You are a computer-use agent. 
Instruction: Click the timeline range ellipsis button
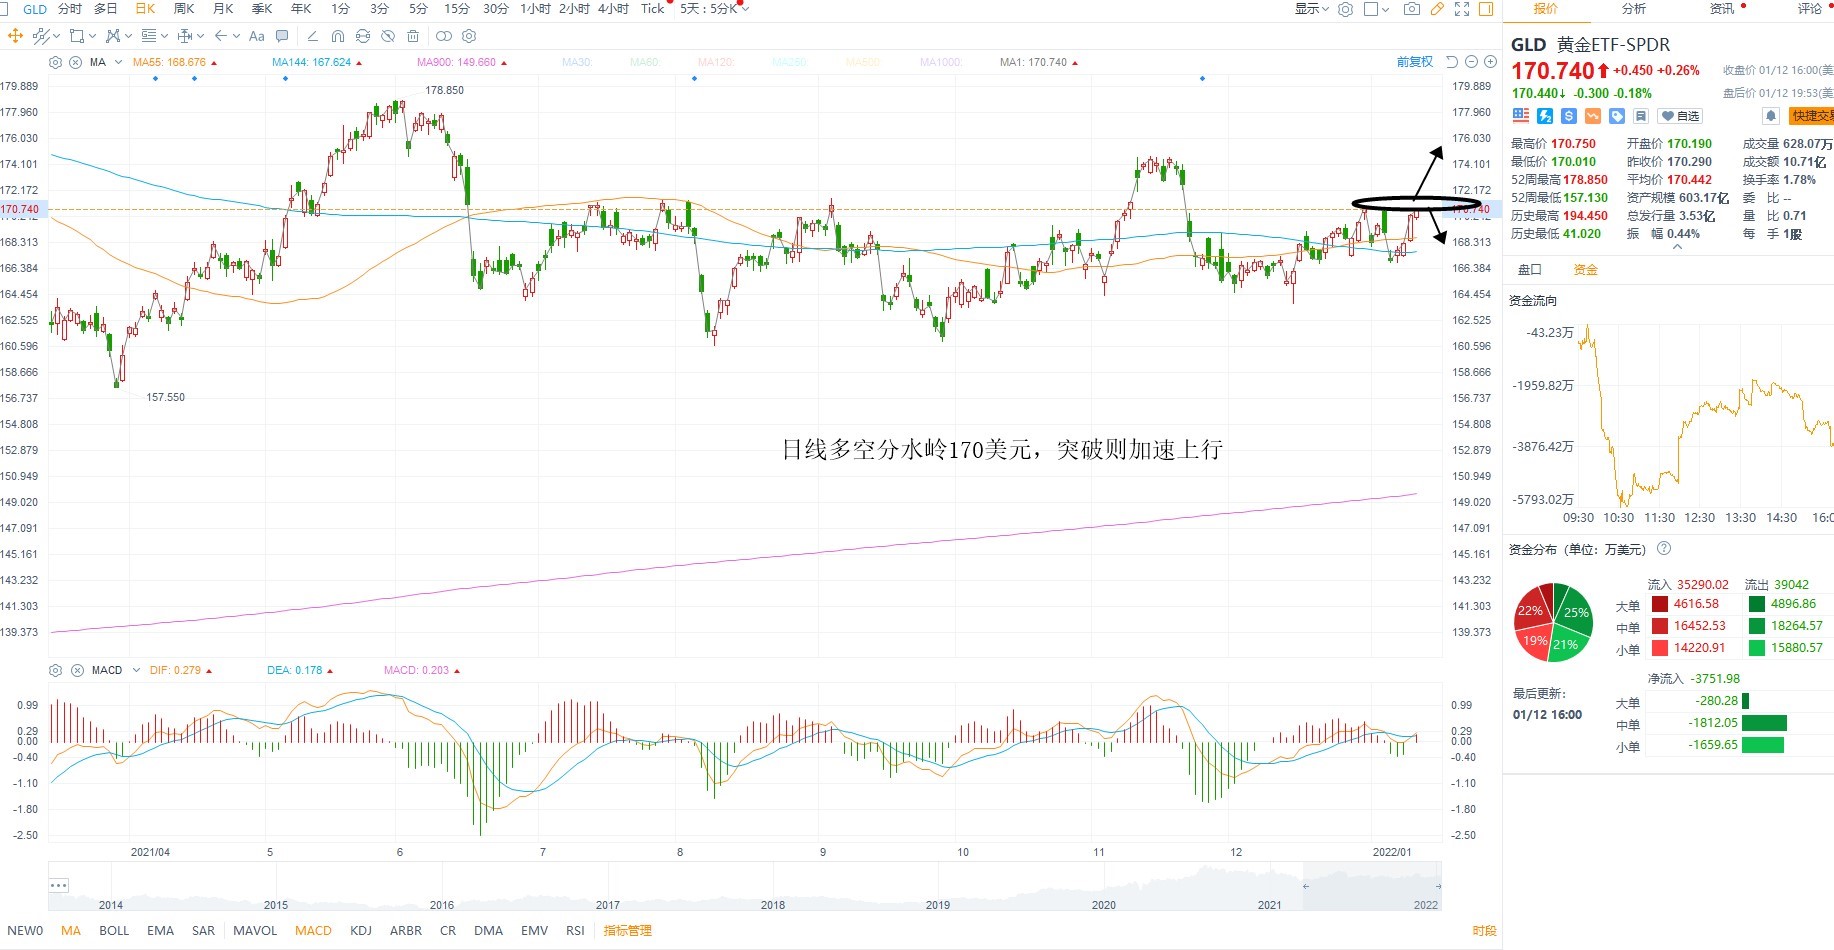click(x=58, y=885)
